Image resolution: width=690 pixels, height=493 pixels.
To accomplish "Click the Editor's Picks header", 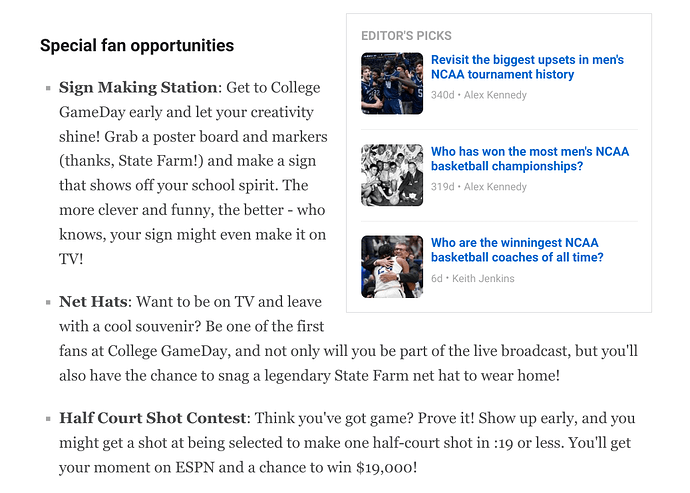I will click(x=406, y=36).
